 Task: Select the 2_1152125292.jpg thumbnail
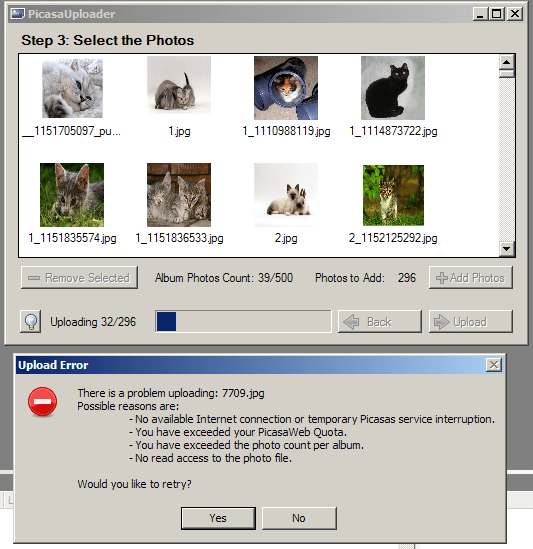pos(393,195)
